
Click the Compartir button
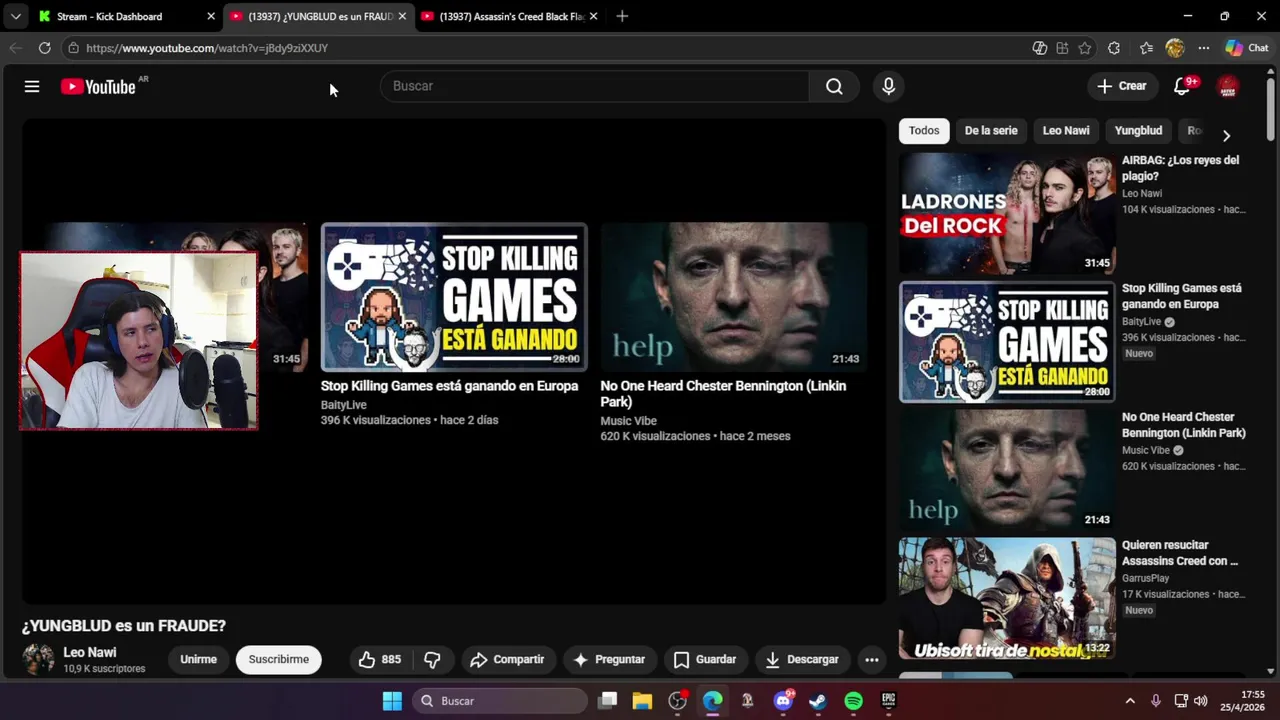coord(507,659)
